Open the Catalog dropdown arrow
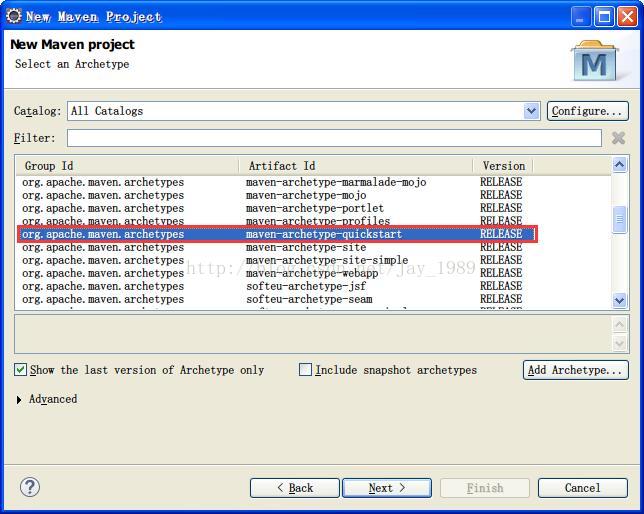The height and width of the screenshot is (514, 644). pos(531,111)
